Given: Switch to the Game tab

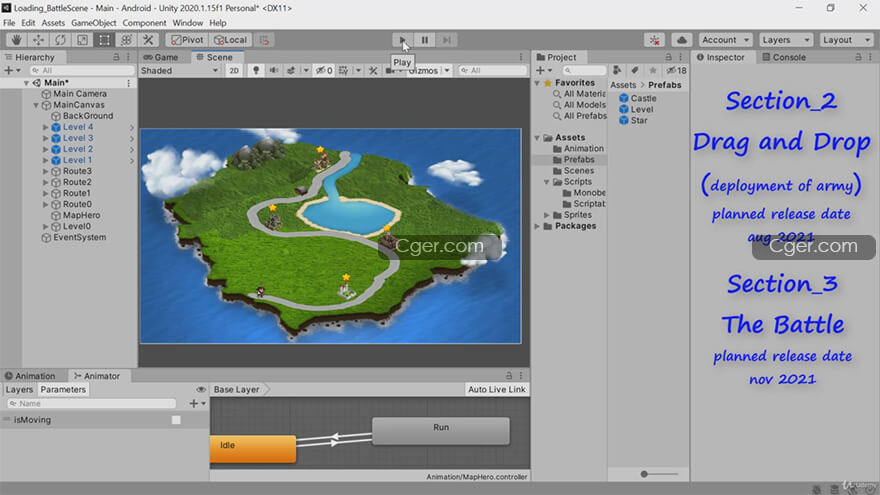Looking at the screenshot, I should point(161,57).
